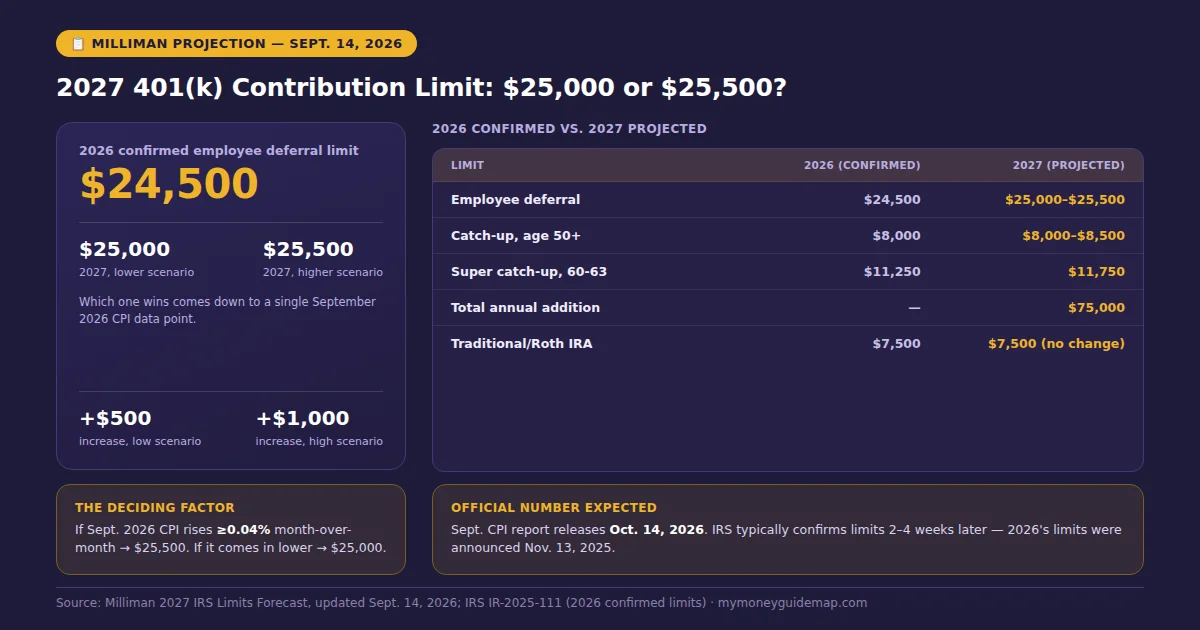Click 'The Deciding Factor' heading
The image size is (1200, 630).
pyautogui.click(x=155, y=508)
